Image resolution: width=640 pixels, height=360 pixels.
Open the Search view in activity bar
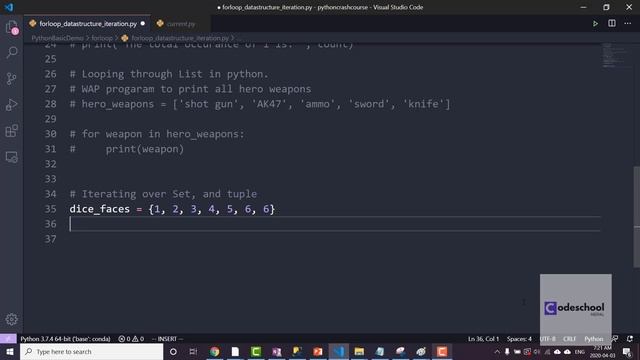[x=12, y=52]
